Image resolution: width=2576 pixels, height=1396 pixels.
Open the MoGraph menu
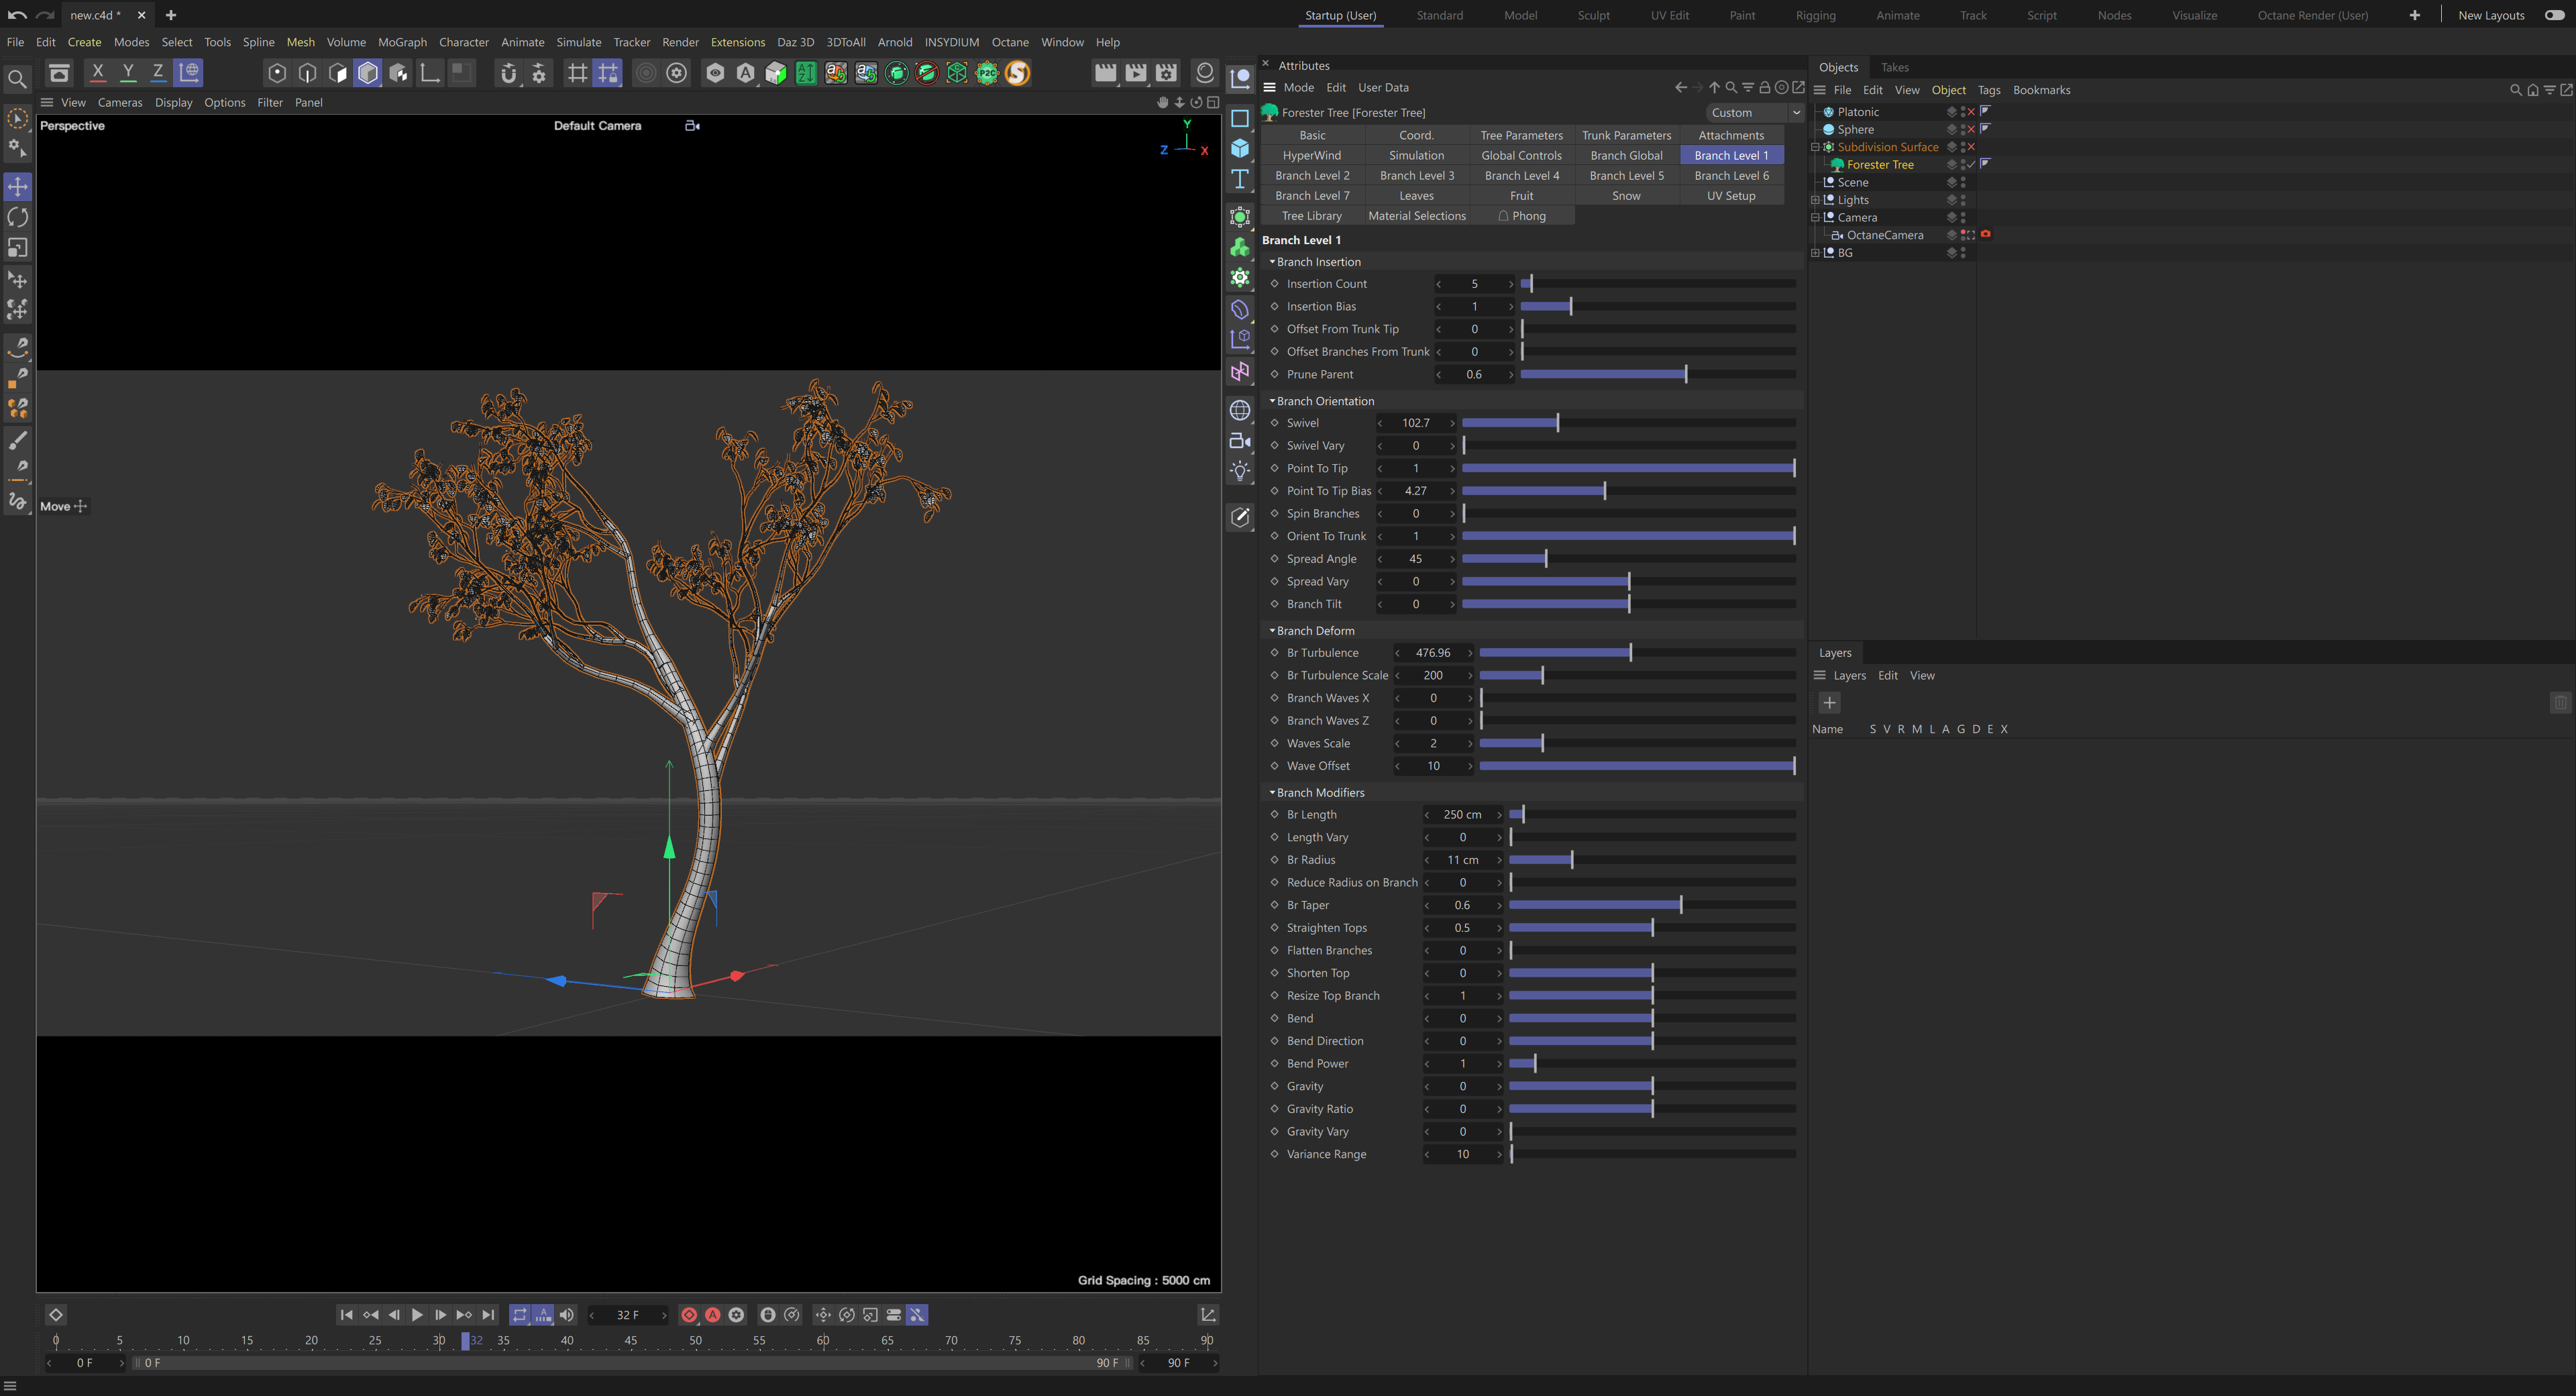click(402, 42)
